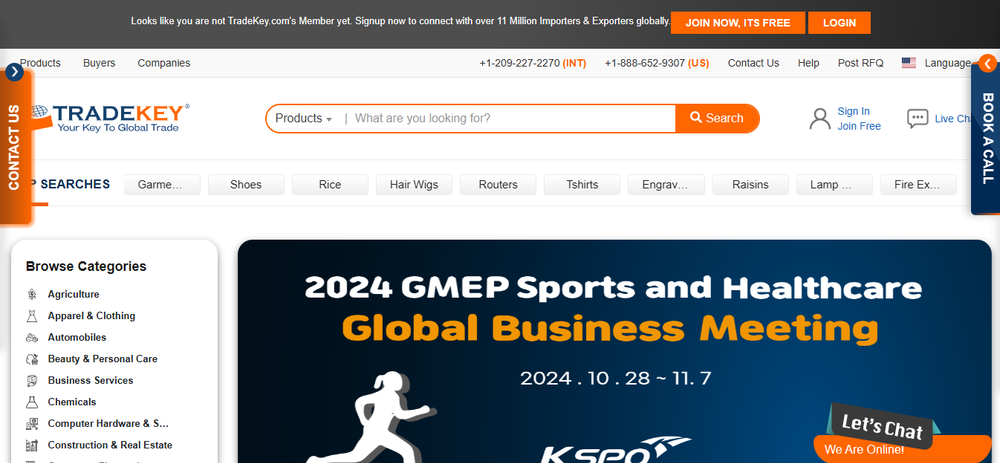Open Post RFQ
The image size is (1000, 463).
pos(860,63)
